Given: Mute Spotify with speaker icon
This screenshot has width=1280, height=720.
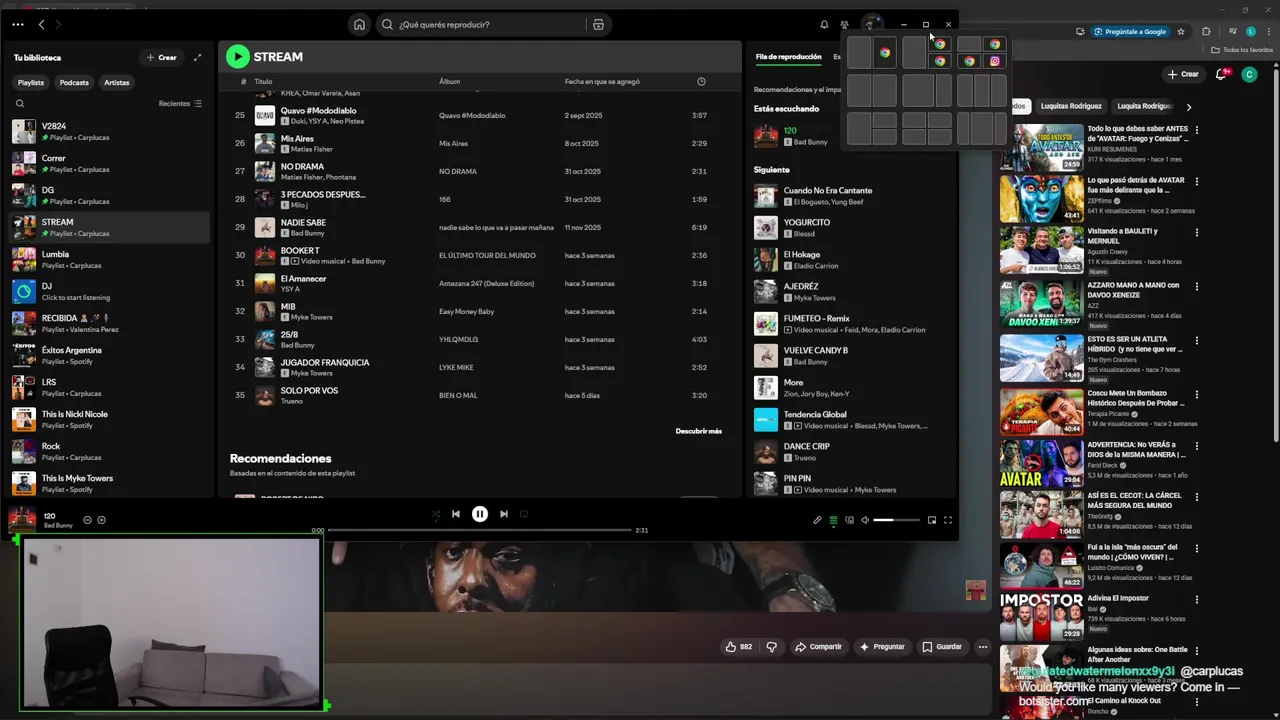Looking at the screenshot, I should 865,520.
